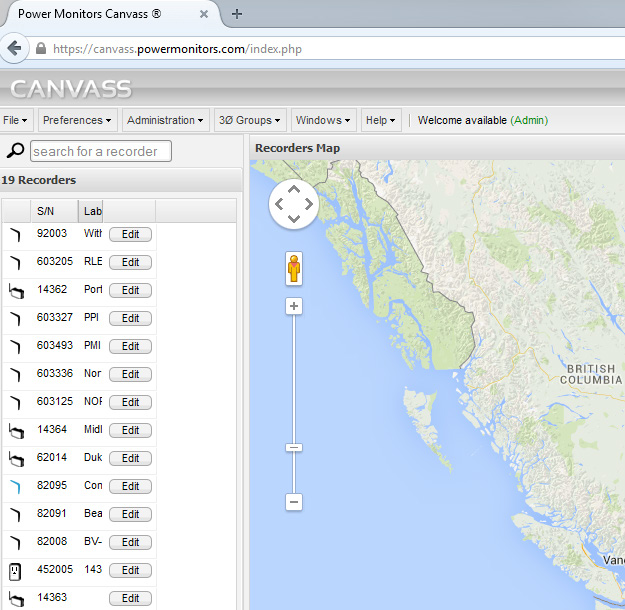The image size is (625, 610).
Task: Click the map zoom slider handle
Action: [x=294, y=447]
